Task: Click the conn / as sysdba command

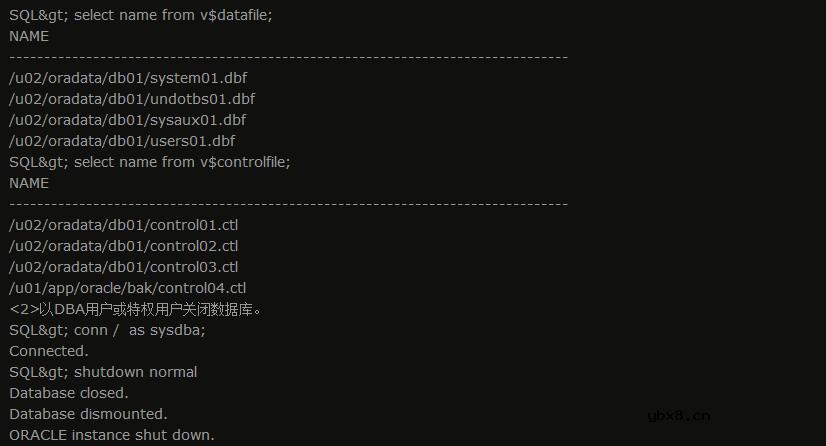Action: click(x=107, y=330)
